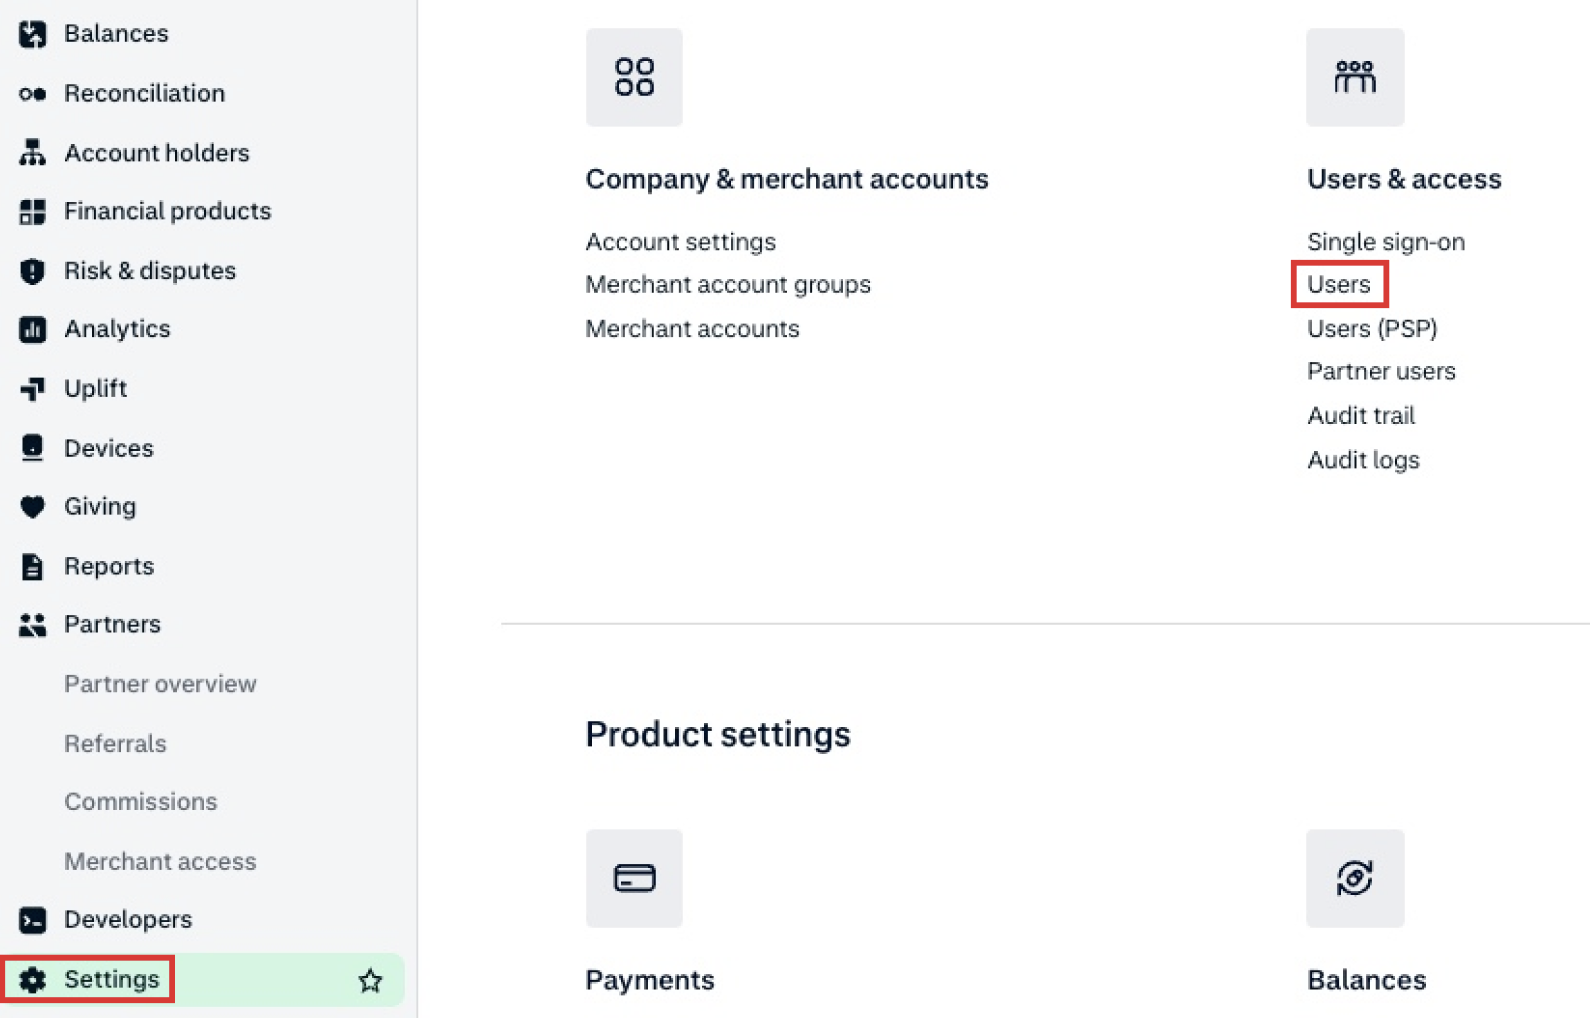This screenshot has width=1590, height=1018.
Task: Open Referrals submenu item
Action: click(x=115, y=744)
